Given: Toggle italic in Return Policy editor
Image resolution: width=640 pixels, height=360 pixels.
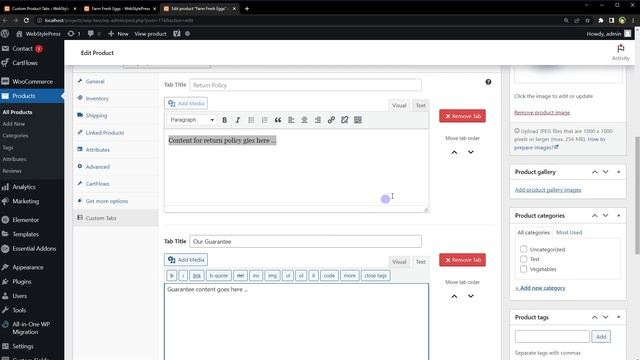Looking at the screenshot, I should pyautogui.click(x=238, y=120).
